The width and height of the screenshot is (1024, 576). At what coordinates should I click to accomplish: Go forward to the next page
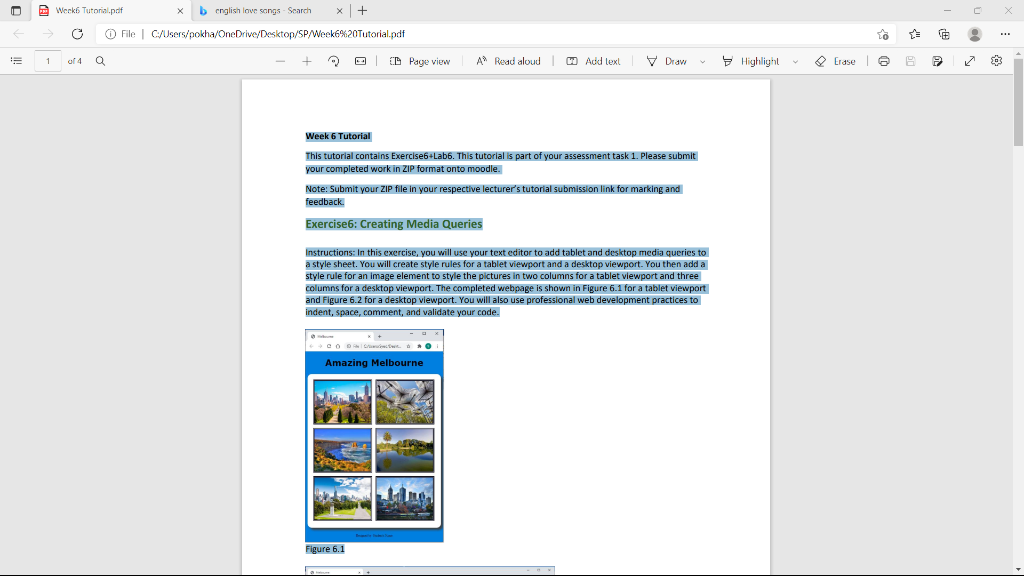tap(48, 34)
